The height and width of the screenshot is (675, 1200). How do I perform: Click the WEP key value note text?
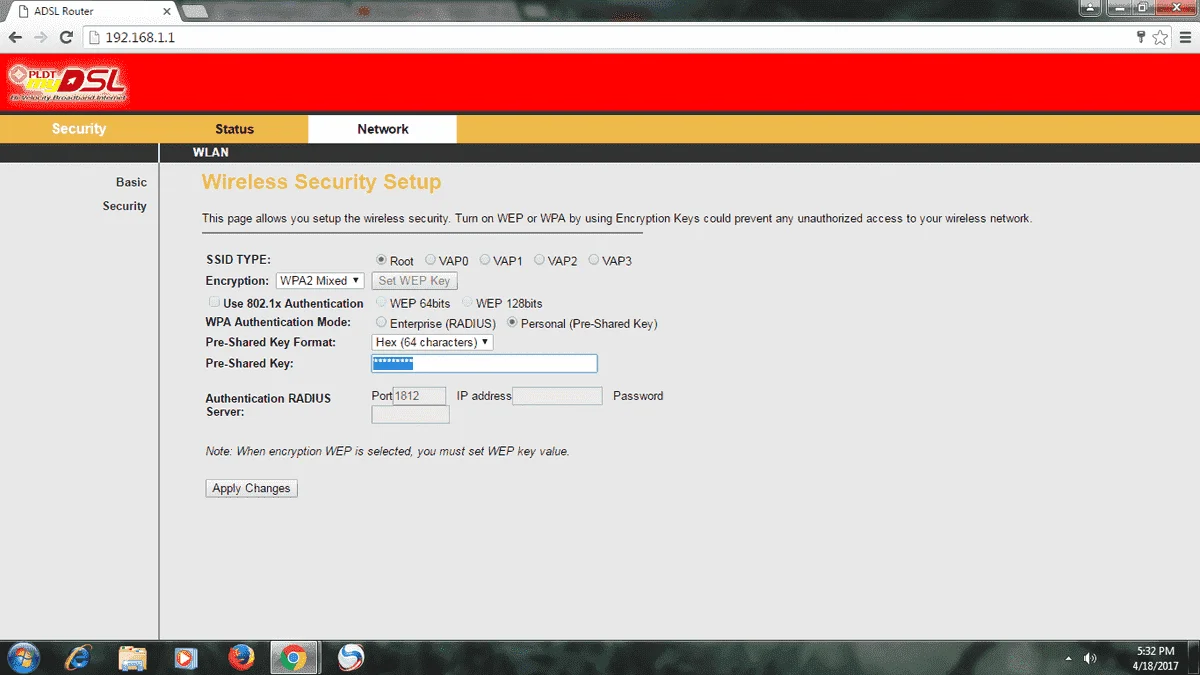click(x=387, y=451)
